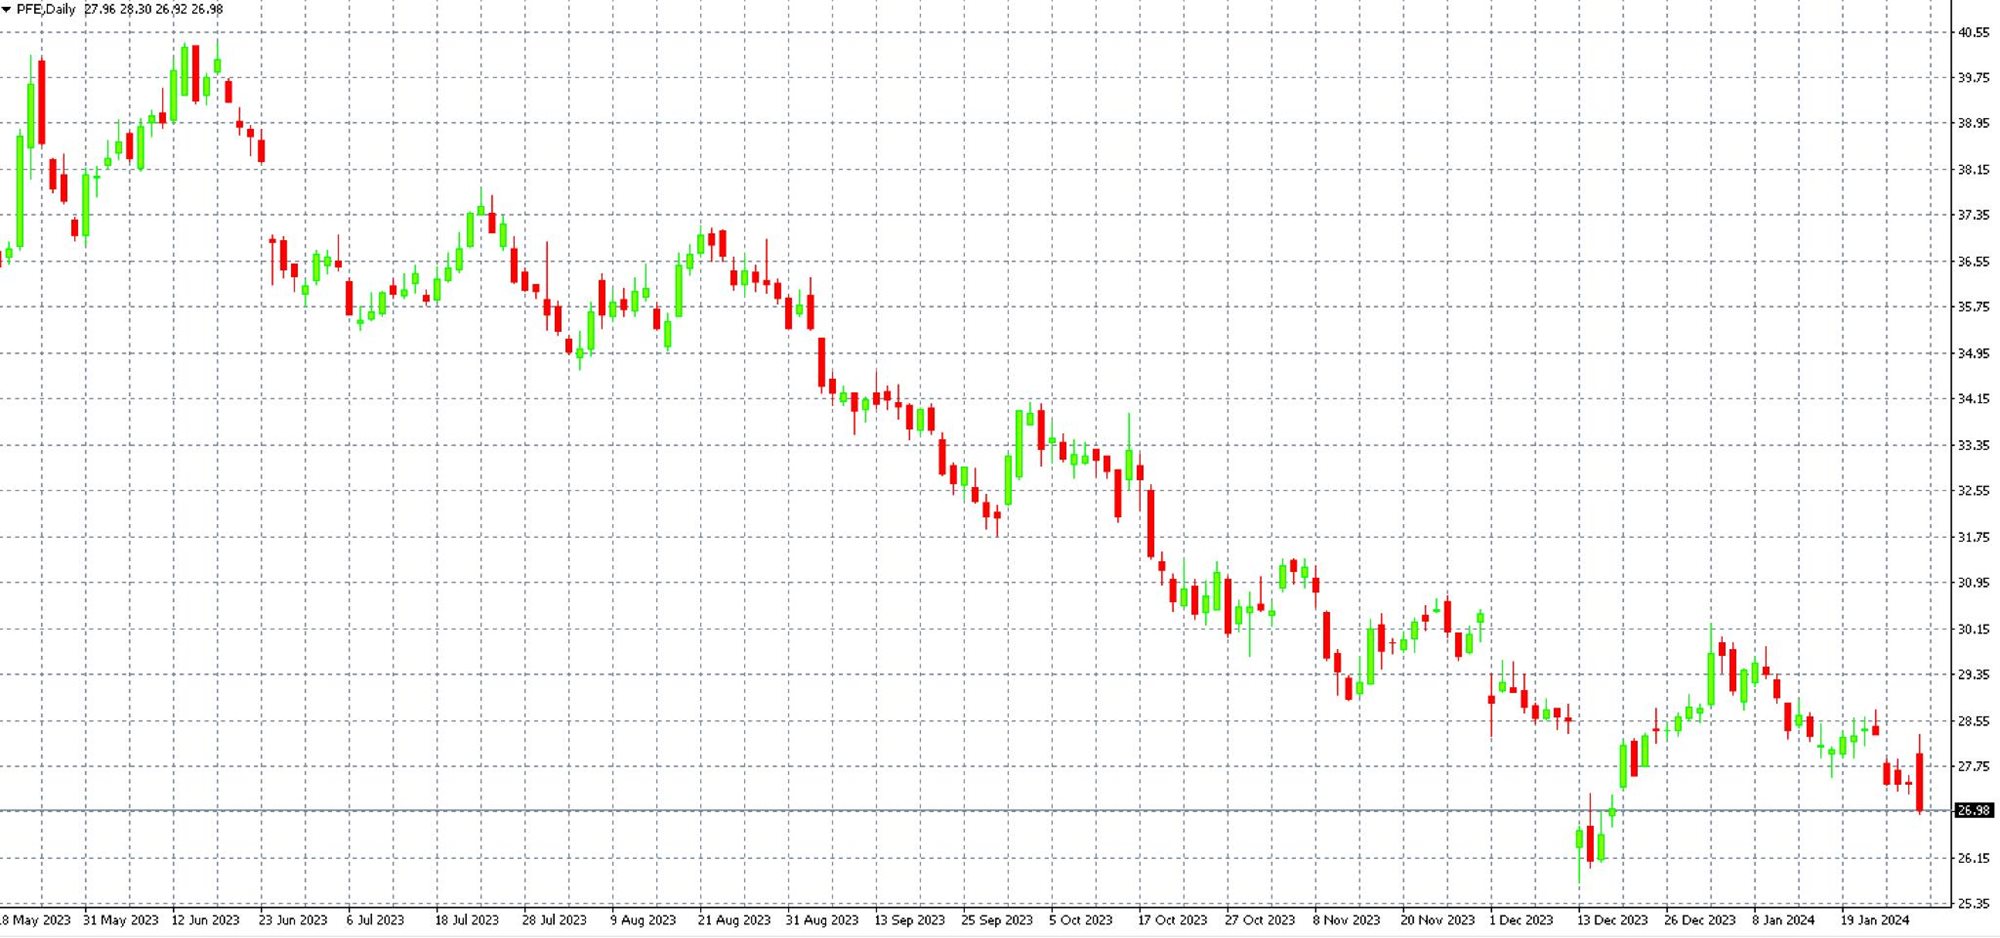Select the 20 Nov 2023 date label
The width and height of the screenshot is (2000, 938).
(1437, 920)
